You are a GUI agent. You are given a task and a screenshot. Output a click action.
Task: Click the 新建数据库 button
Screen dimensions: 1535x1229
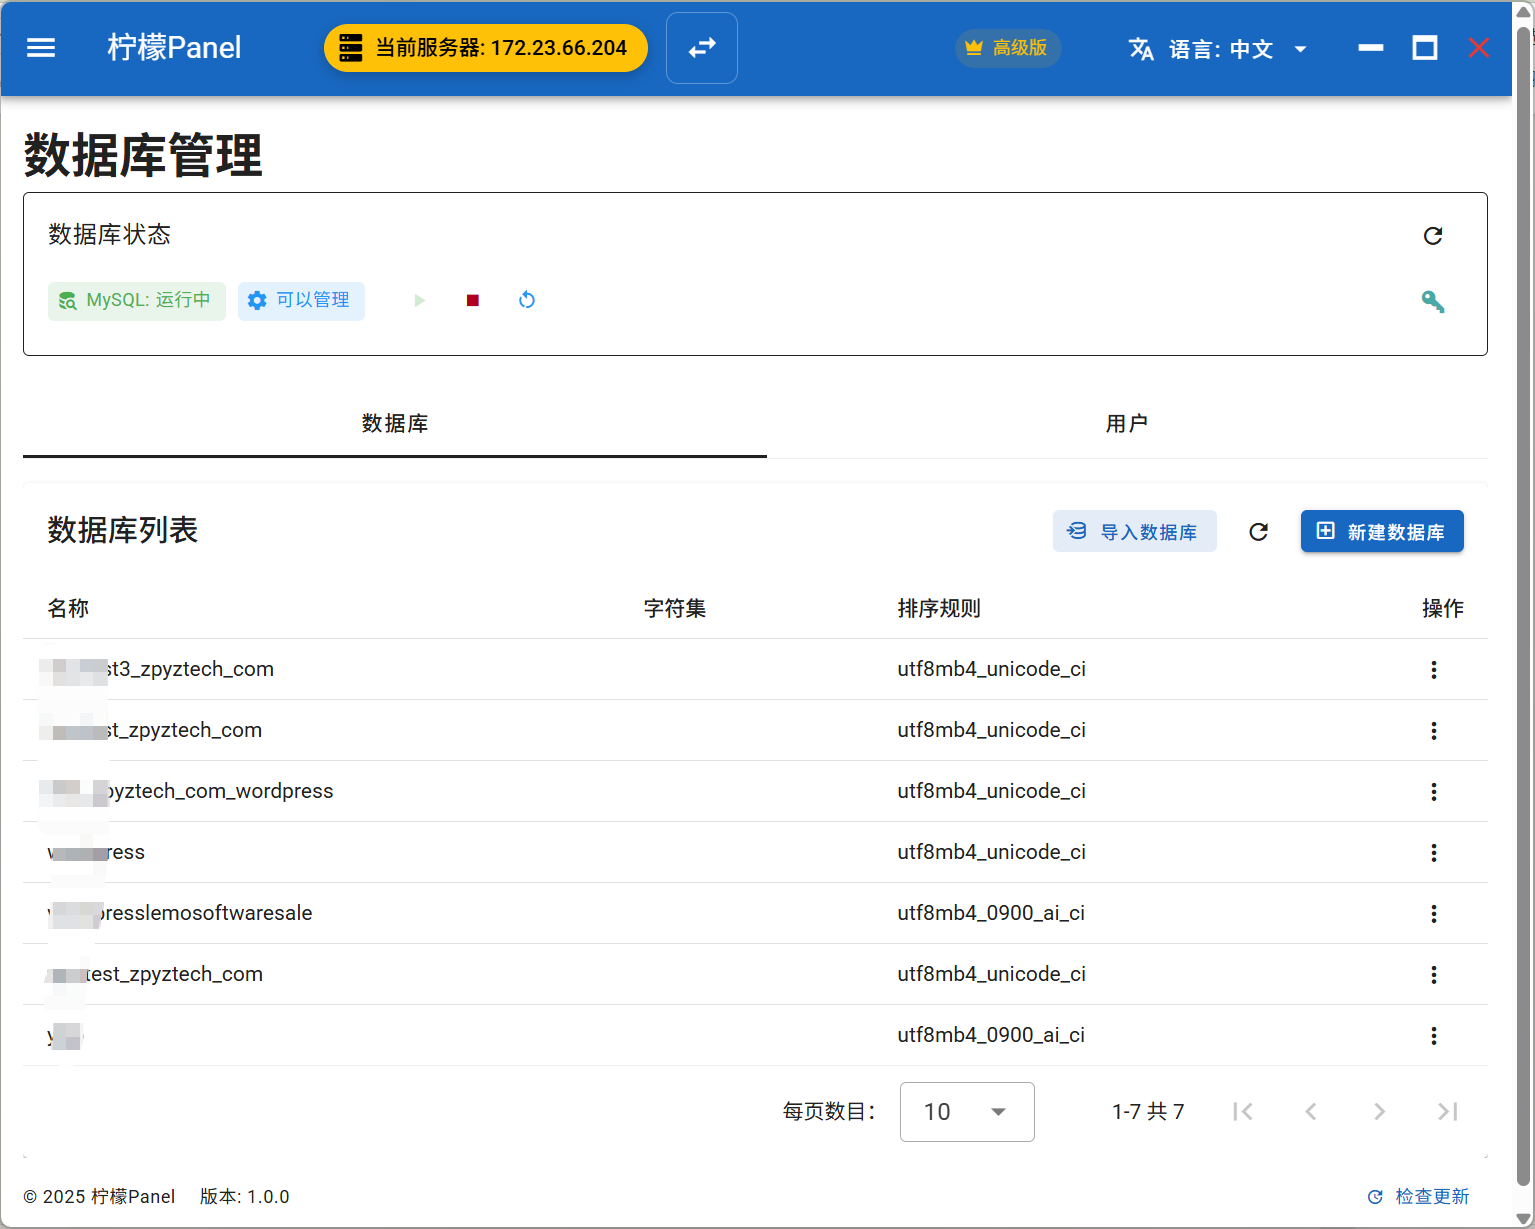coord(1381,532)
